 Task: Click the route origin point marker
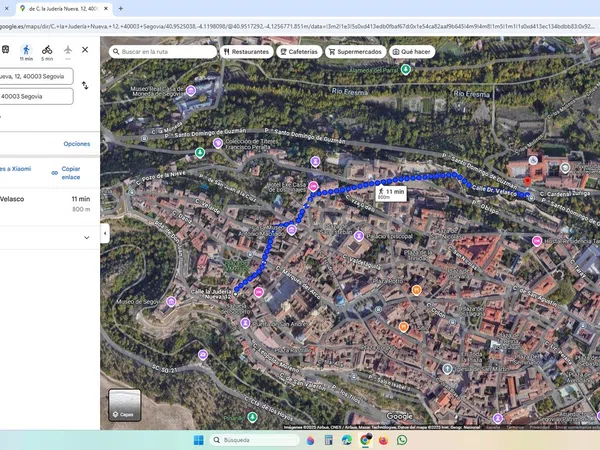(235, 294)
